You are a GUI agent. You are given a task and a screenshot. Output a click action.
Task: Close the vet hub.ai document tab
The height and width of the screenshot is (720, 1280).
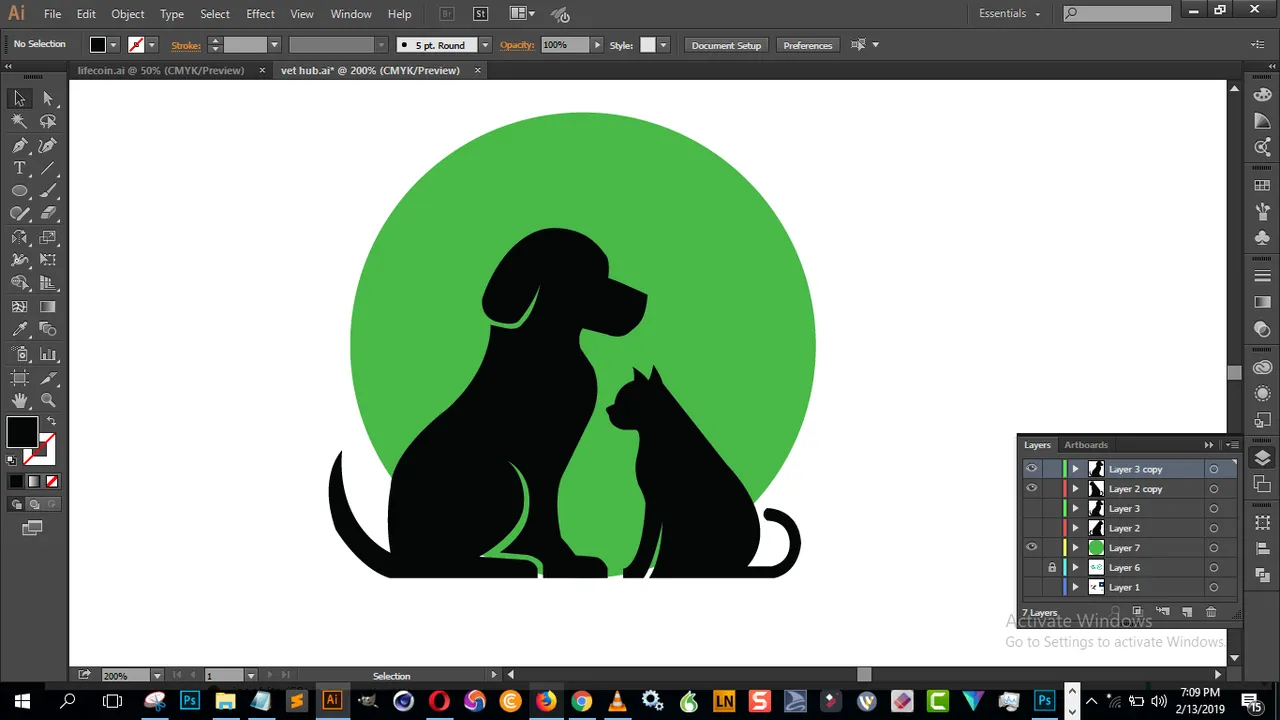(477, 70)
